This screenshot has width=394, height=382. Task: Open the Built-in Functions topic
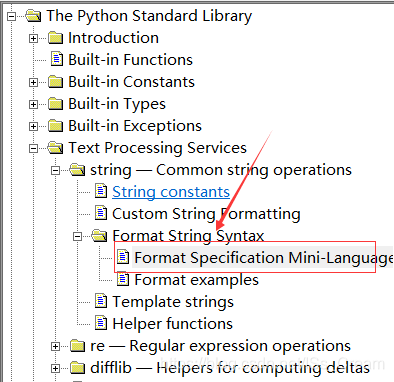130,60
